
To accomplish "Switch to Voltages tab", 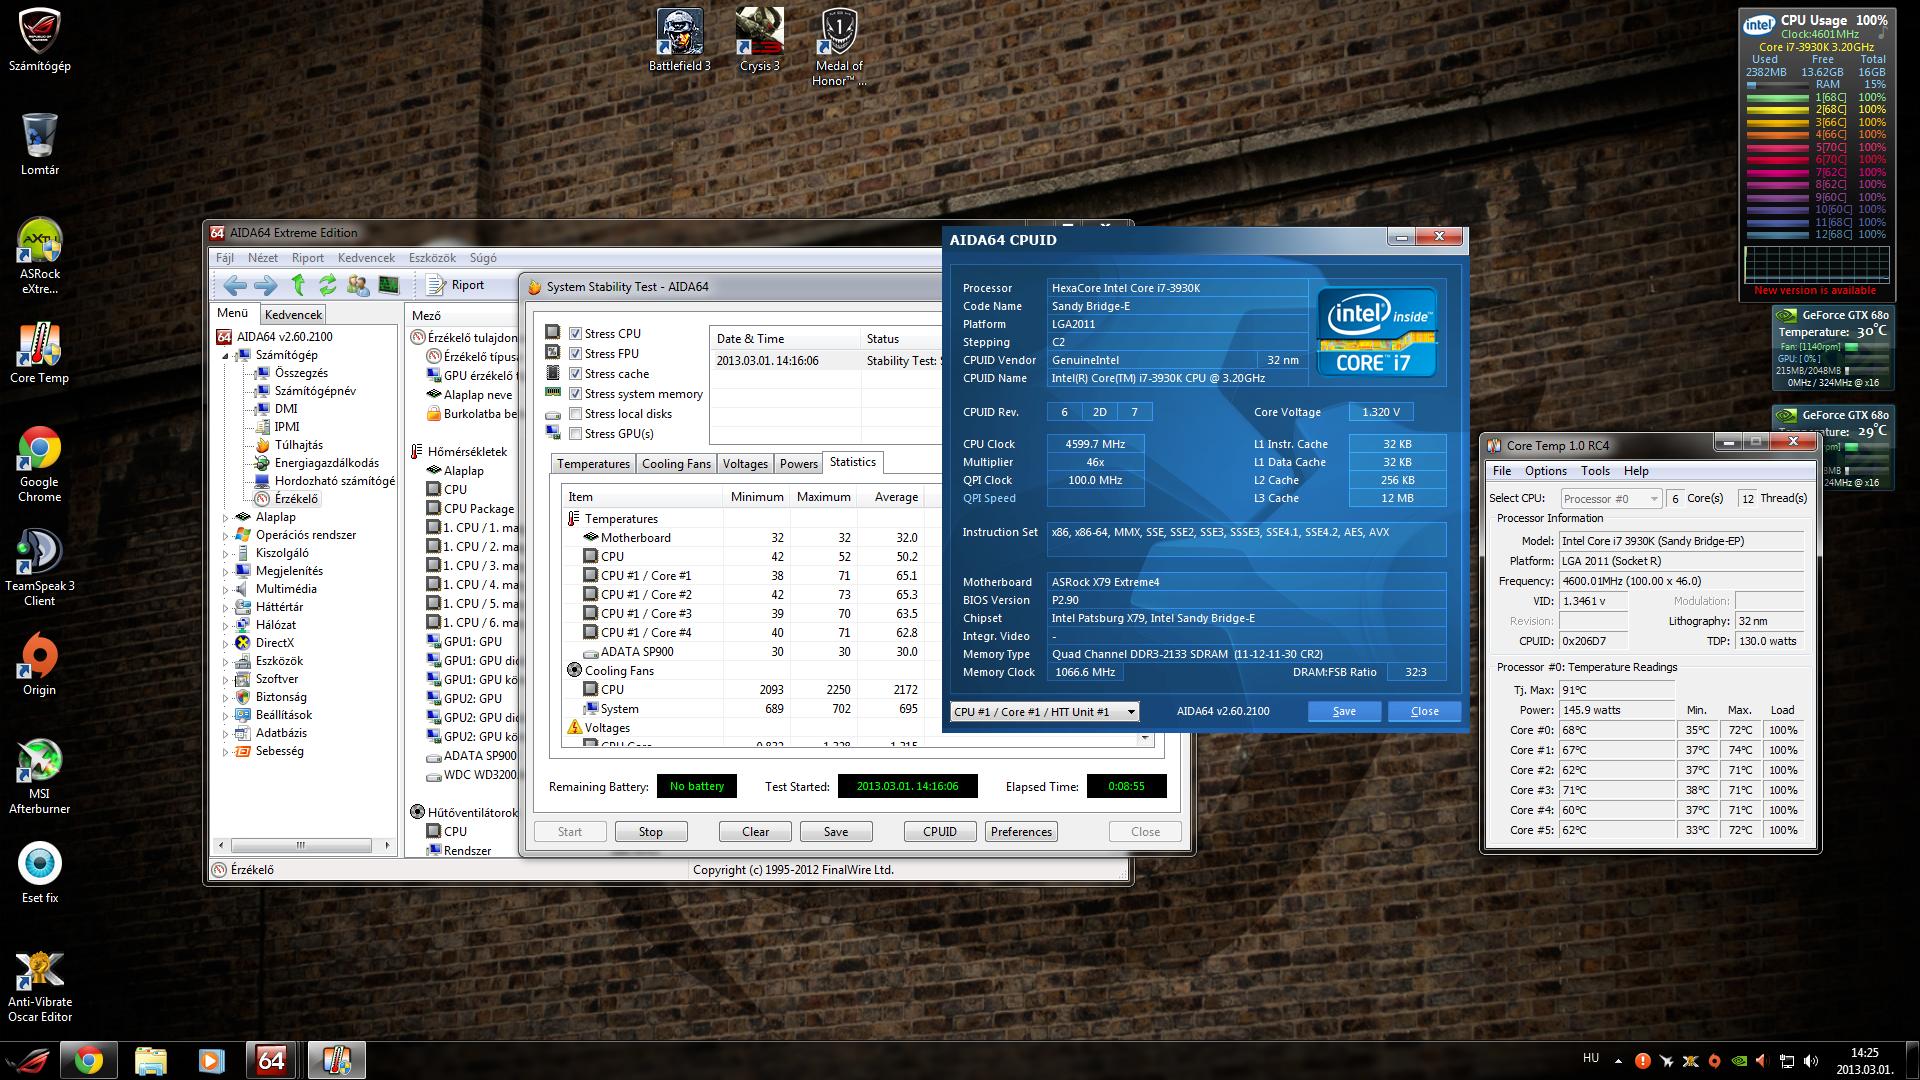I will coord(745,464).
